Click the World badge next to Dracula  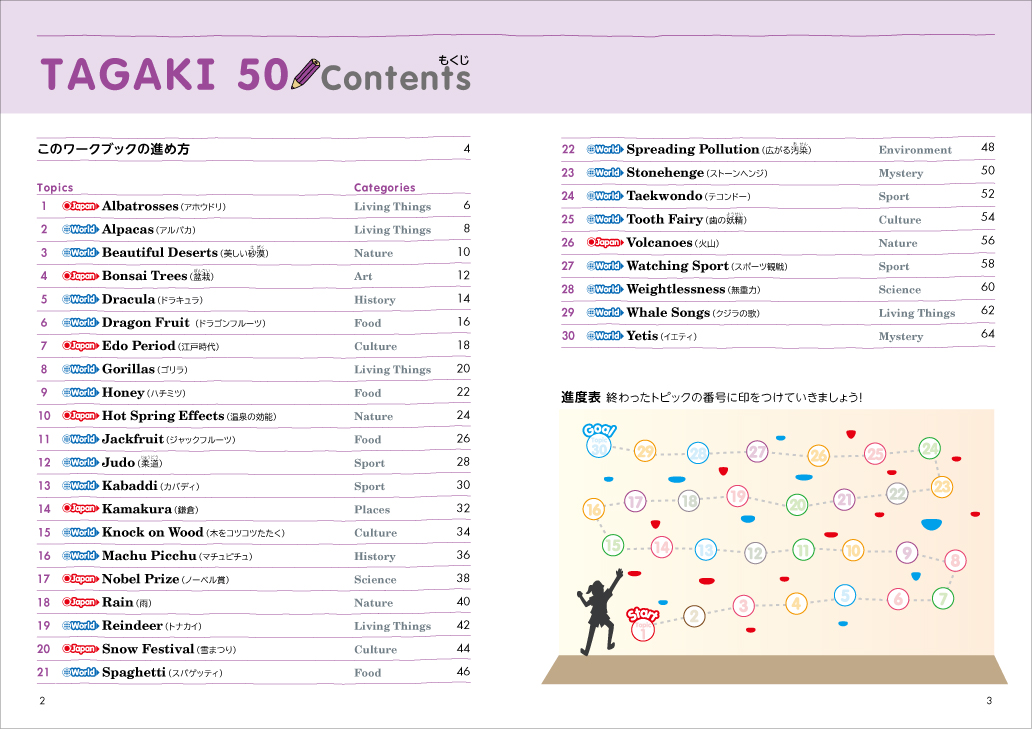80,299
